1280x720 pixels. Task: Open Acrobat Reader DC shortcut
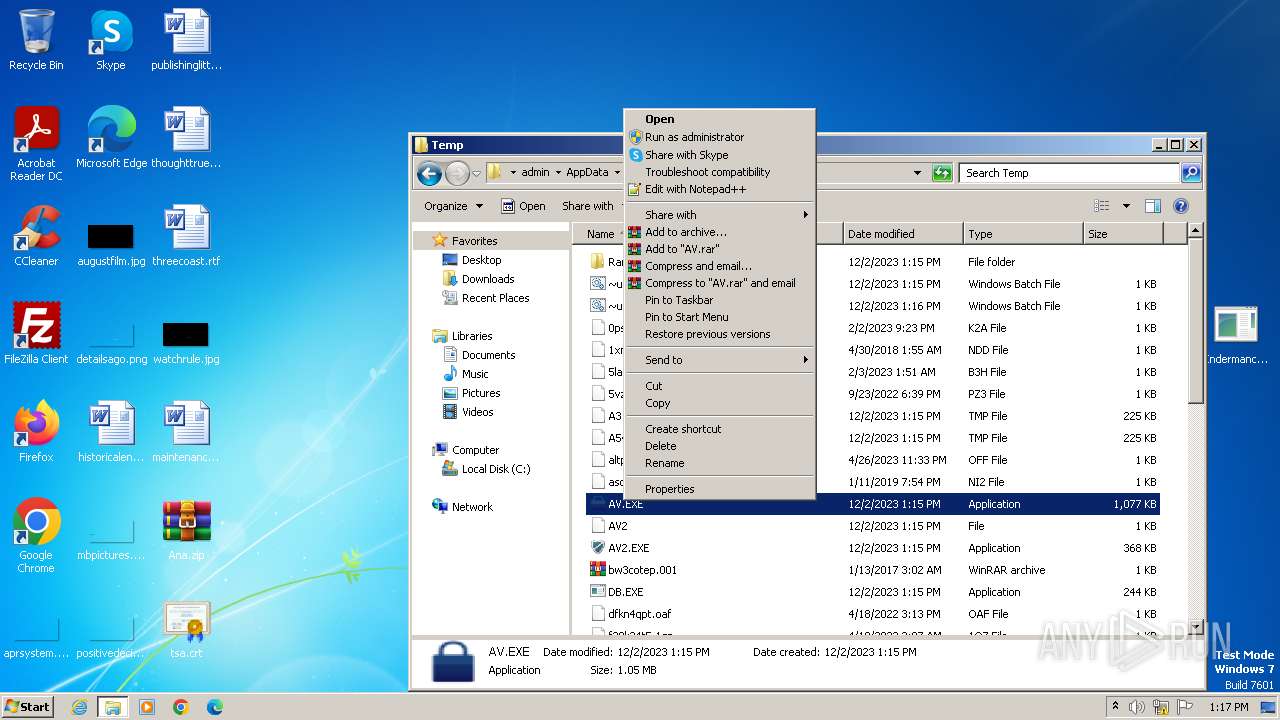click(36, 144)
